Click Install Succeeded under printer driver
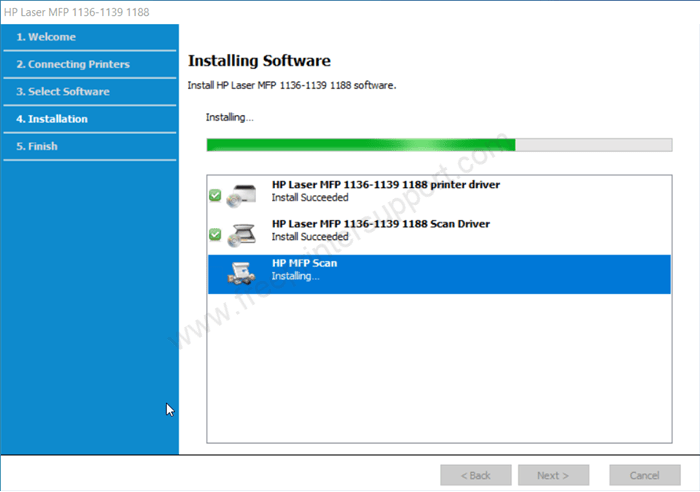700x492 pixels. click(310, 197)
